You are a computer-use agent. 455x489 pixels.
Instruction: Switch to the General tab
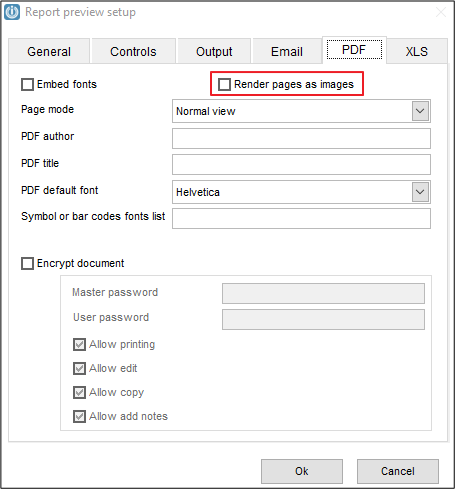(49, 51)
